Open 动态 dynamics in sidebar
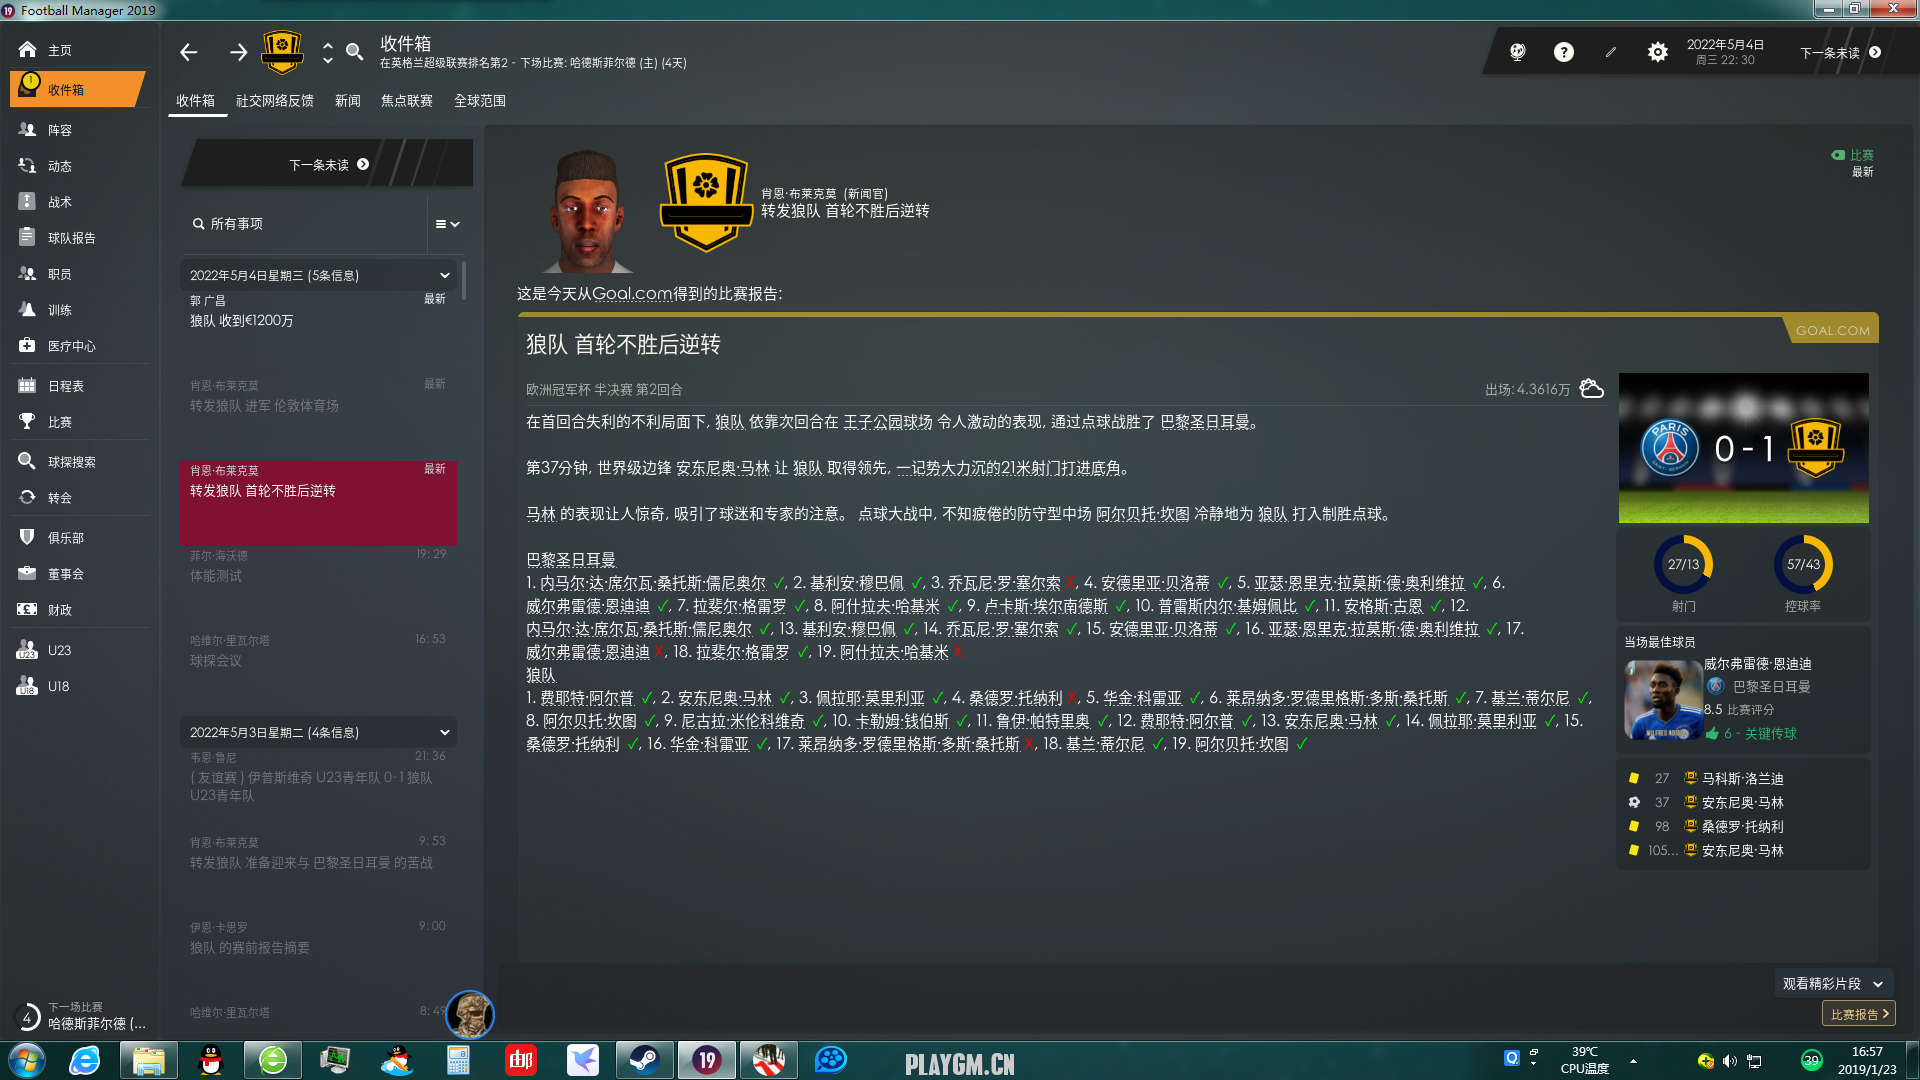The image size is (1920, 1080). pyautogui.click(x=80, y=166)
